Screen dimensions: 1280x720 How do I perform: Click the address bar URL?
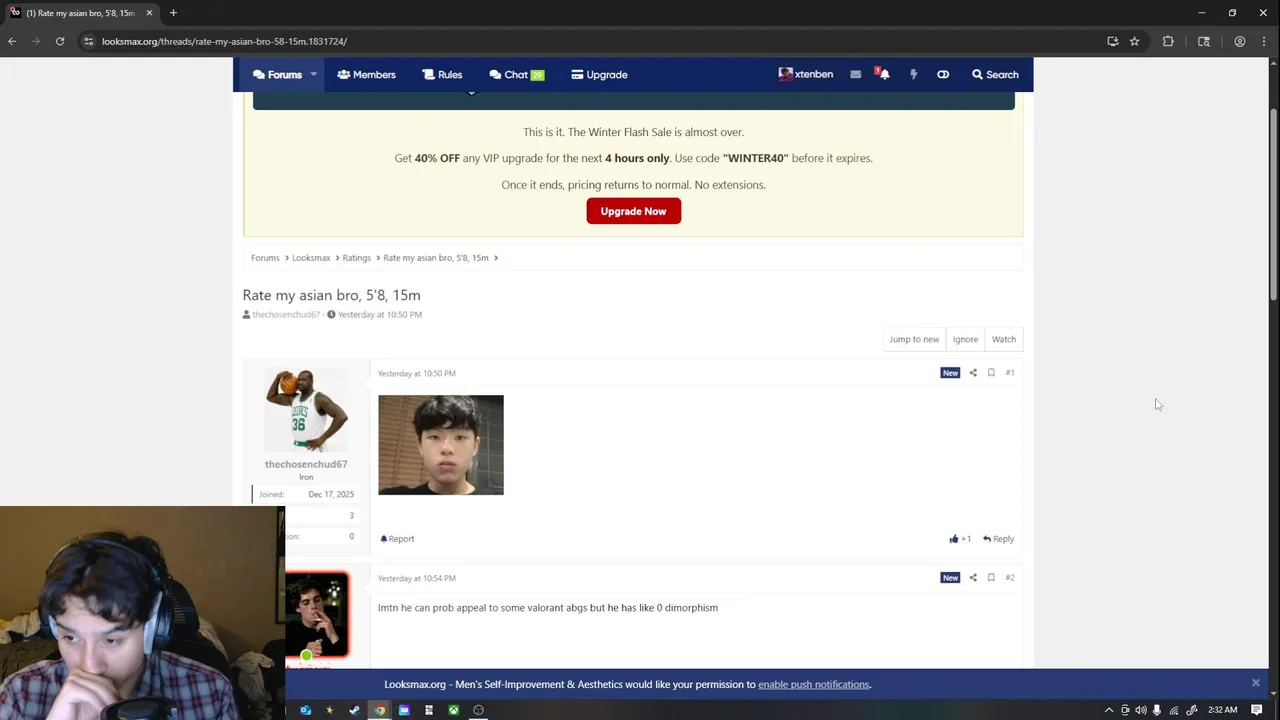(224, 41)
